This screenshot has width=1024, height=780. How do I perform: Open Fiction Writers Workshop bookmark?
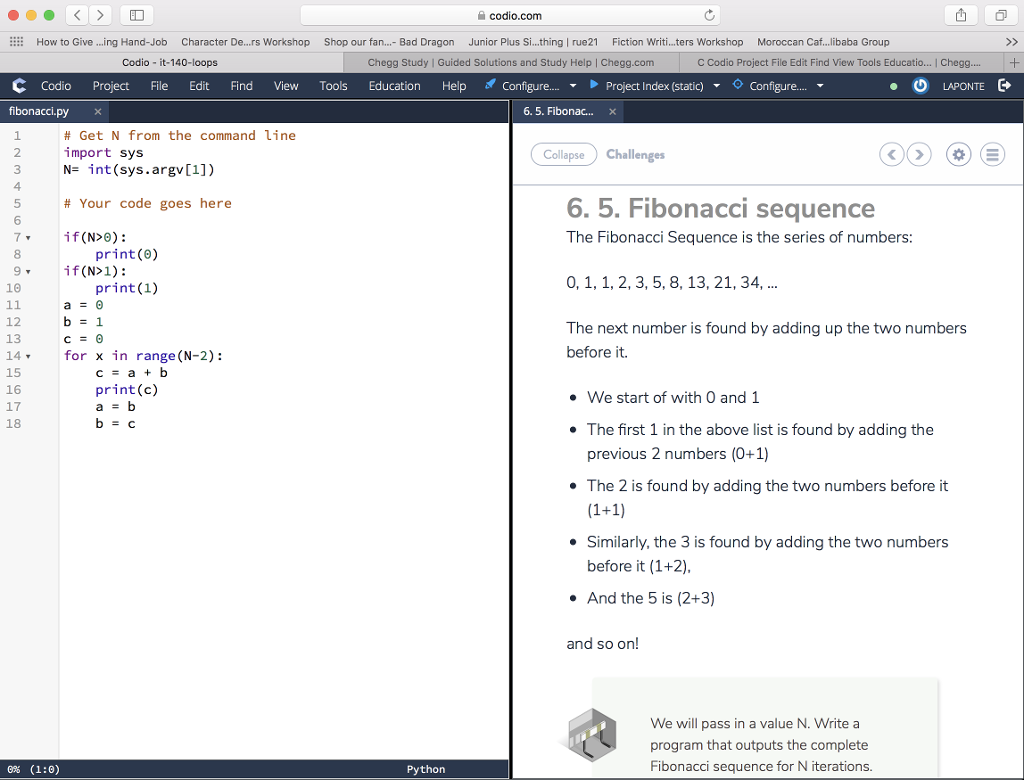(x=677, y=42)
